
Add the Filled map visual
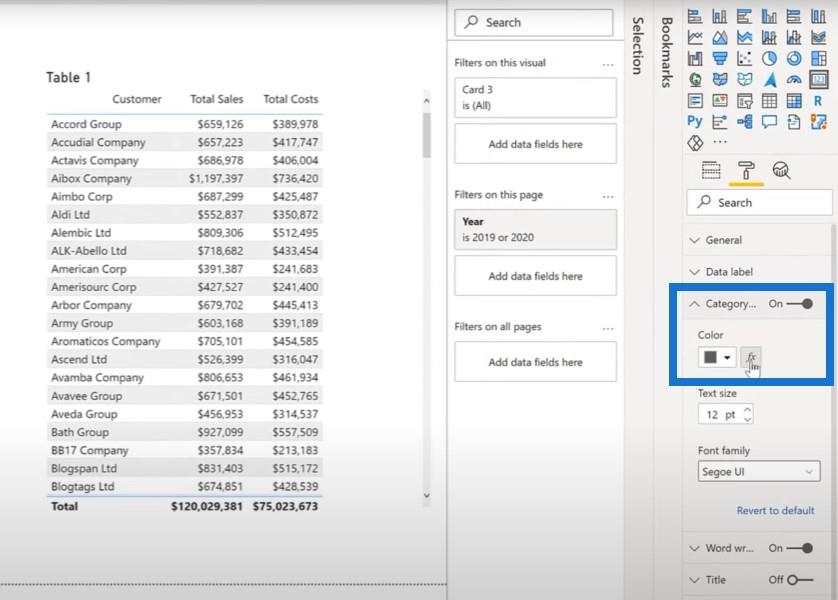point(719,80)
